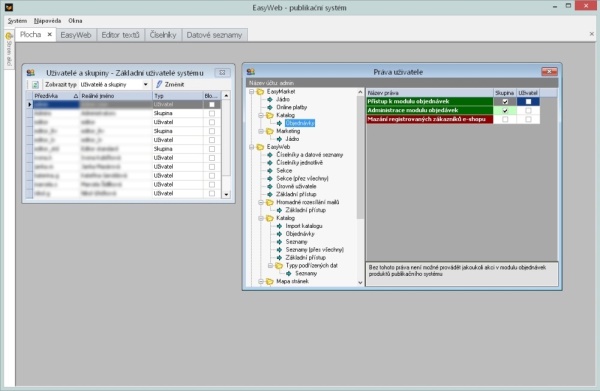Select the EasyMarket folder icon in the tree
The width and height of the screenshot is (600, 391).
coord(260,92)
